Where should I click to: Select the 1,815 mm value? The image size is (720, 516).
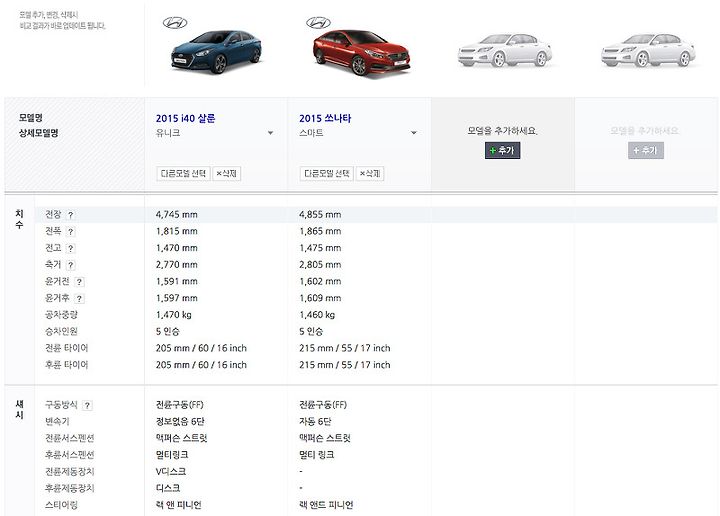pos(177,231)
